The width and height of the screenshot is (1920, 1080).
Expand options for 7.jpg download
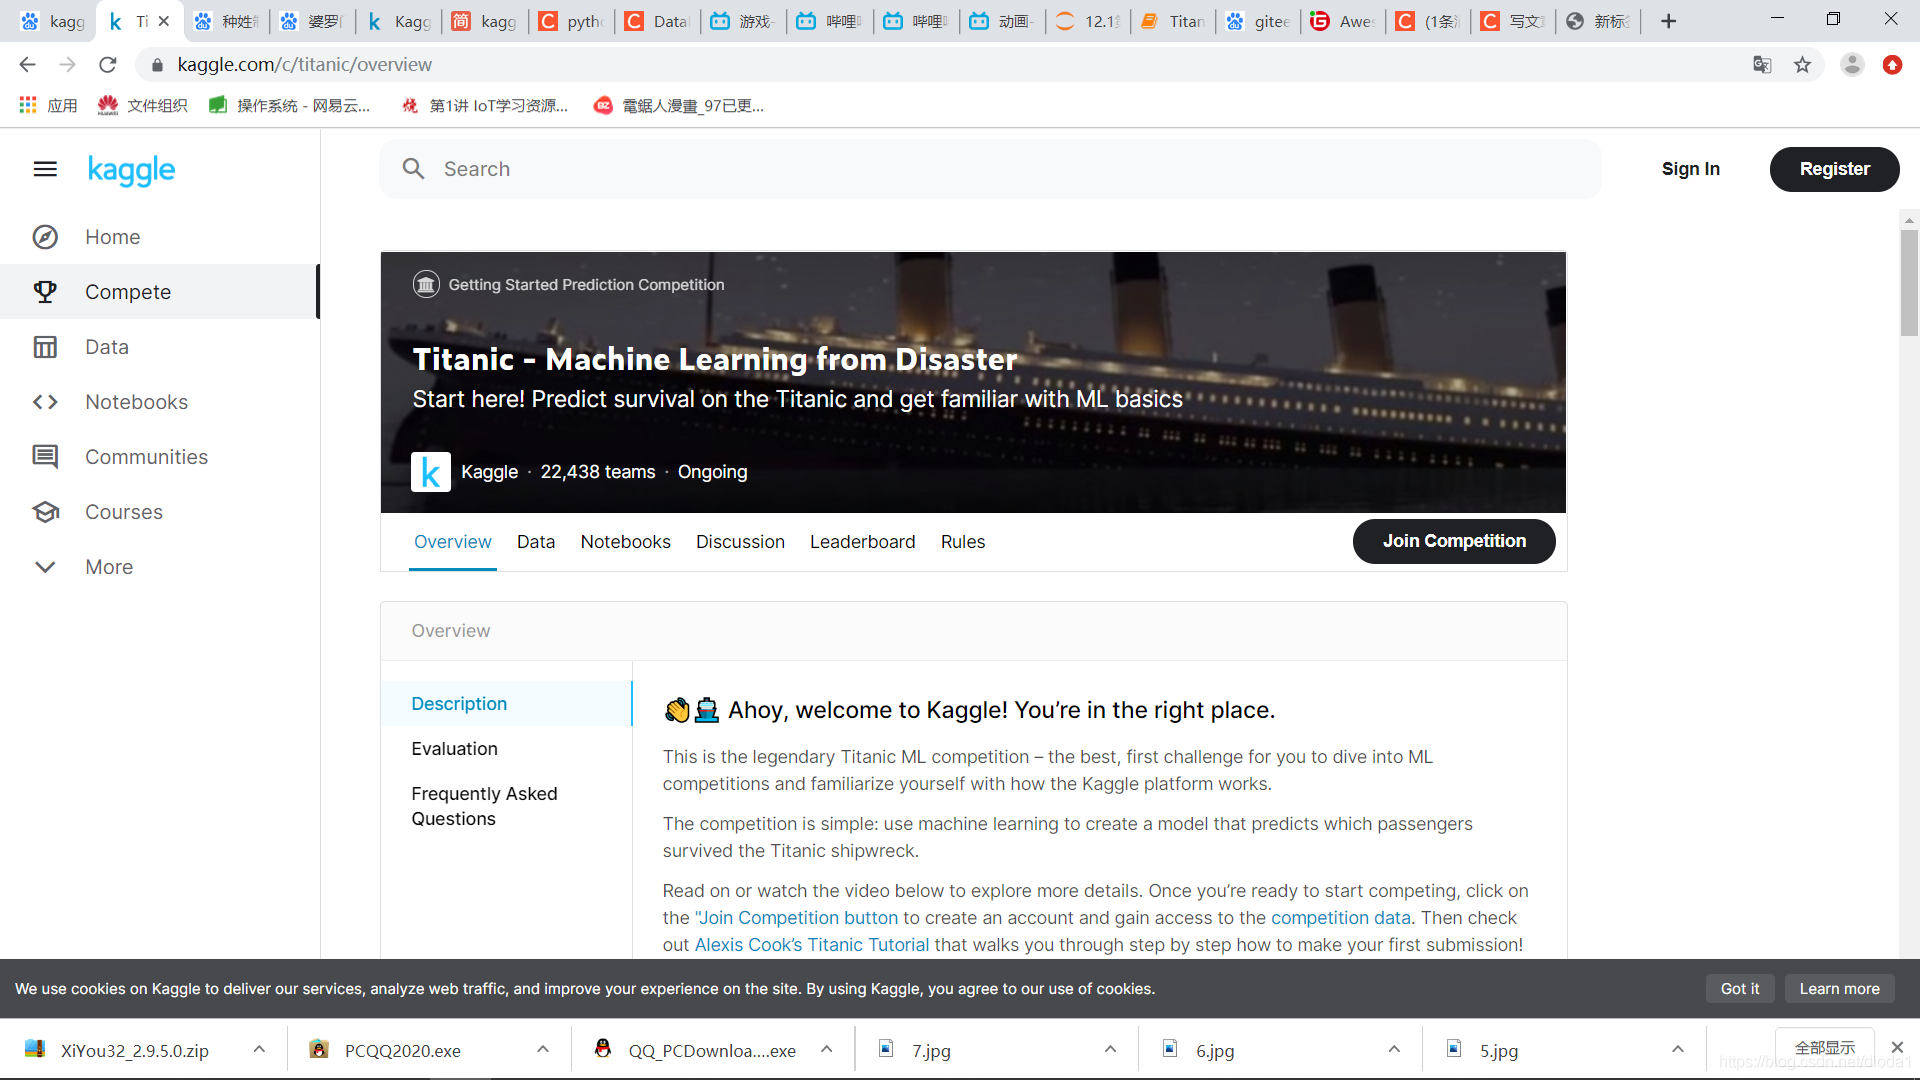pos(1110,1049)
